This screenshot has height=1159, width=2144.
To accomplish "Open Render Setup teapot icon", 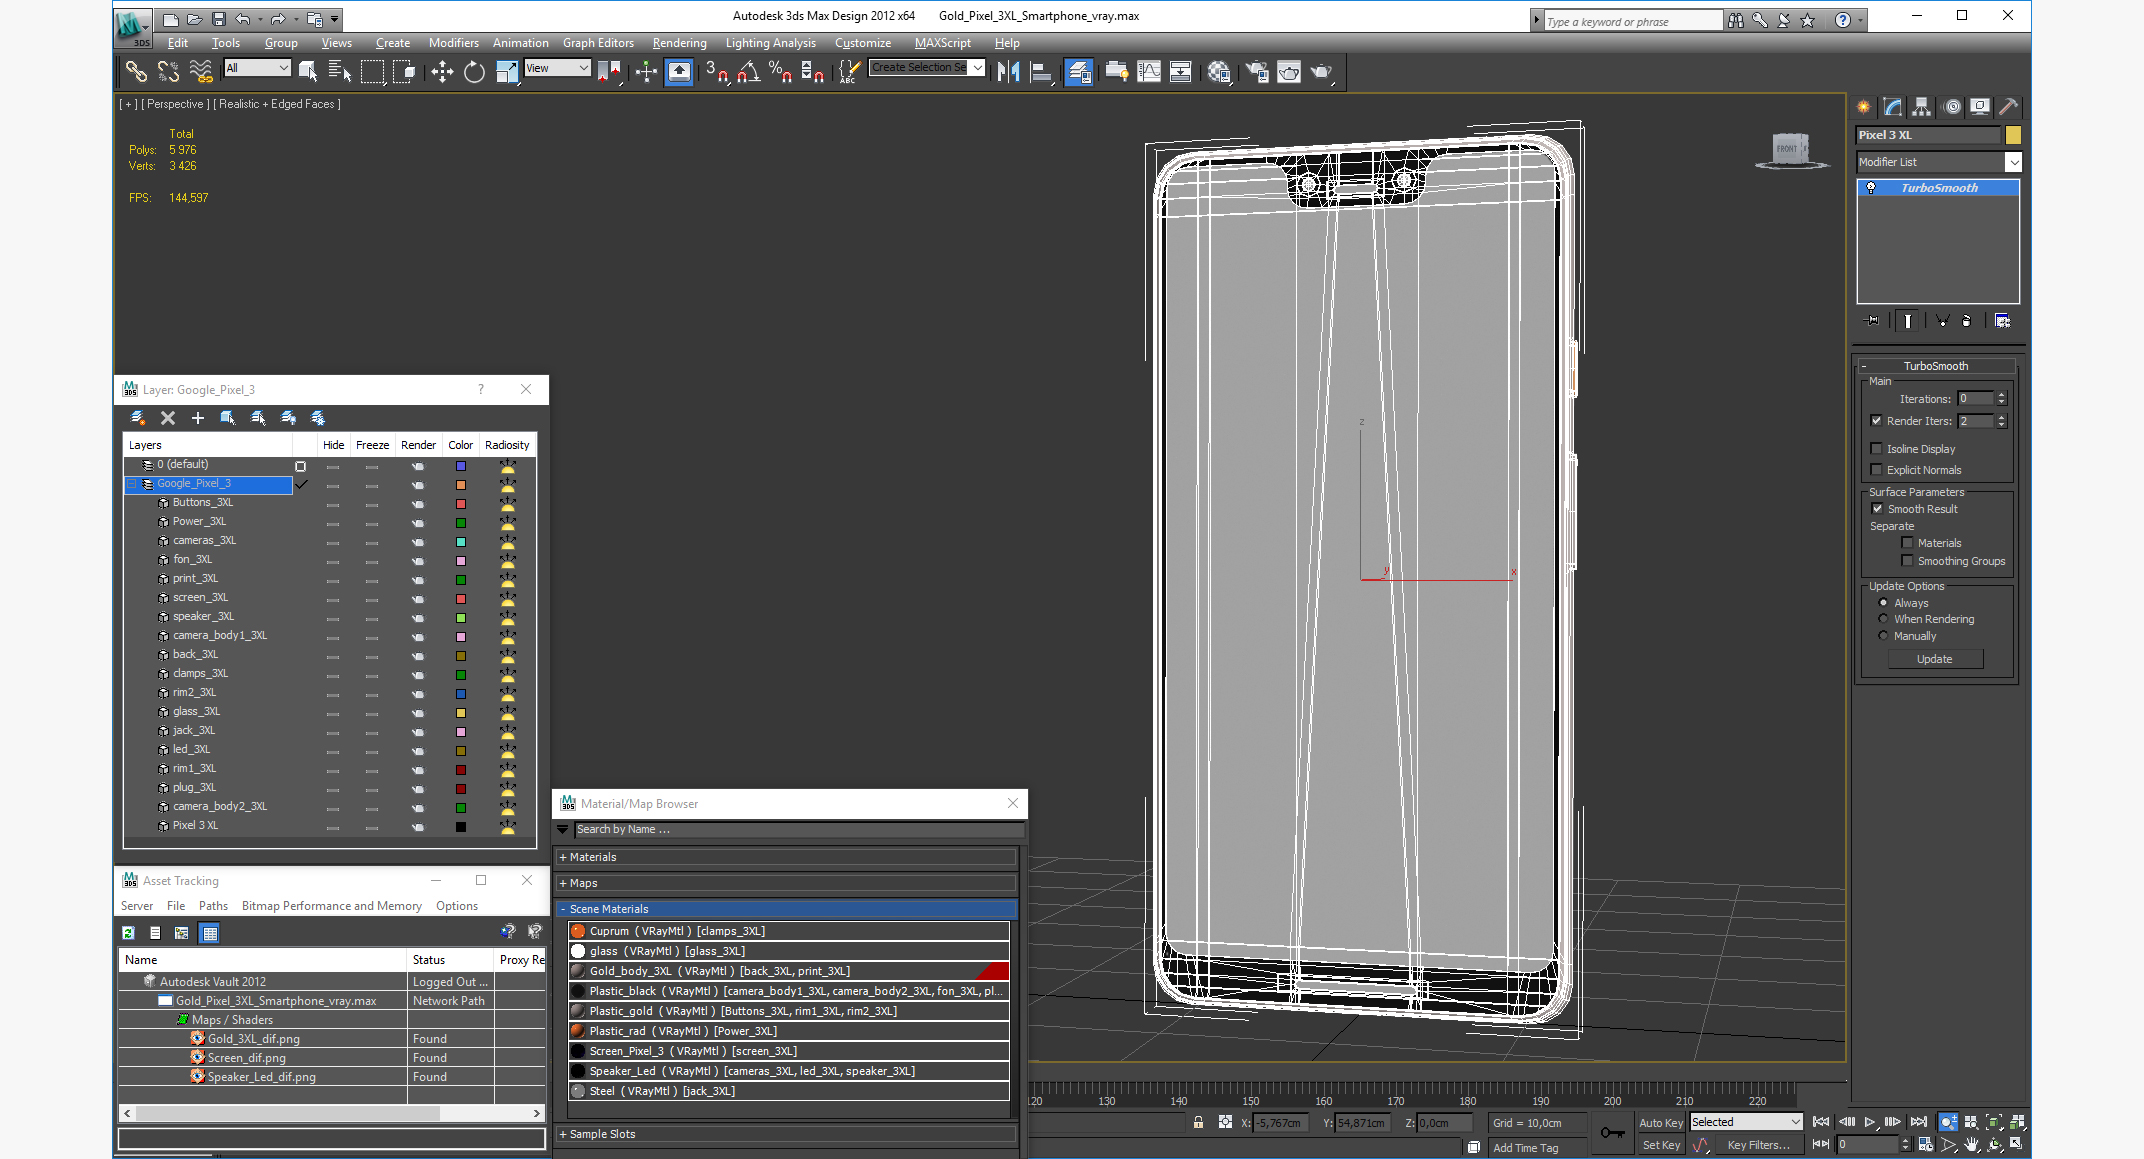I will coord(1257,71).
